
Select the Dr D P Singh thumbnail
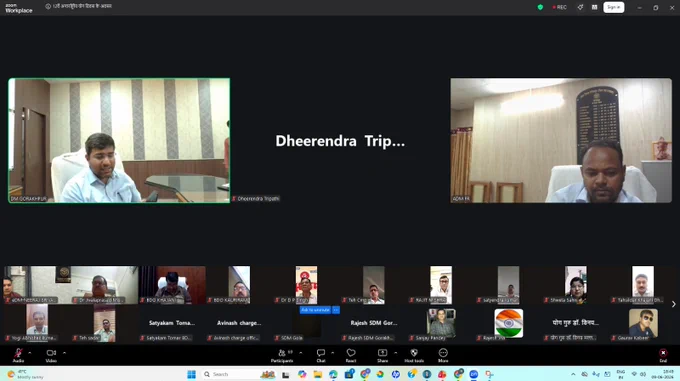(306, 285)
